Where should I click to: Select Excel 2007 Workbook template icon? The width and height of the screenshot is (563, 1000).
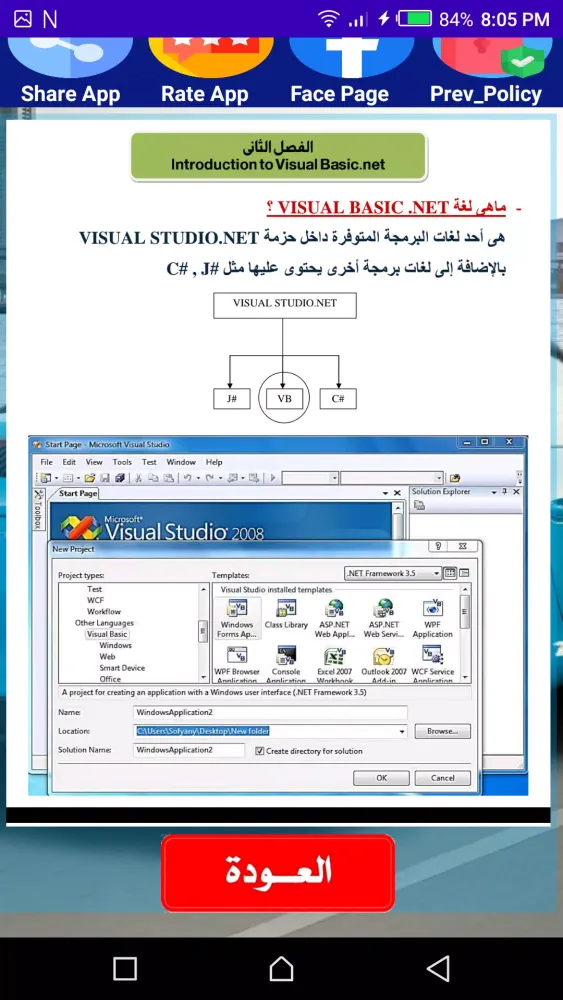pyautogui.click(x=335, y=665)
